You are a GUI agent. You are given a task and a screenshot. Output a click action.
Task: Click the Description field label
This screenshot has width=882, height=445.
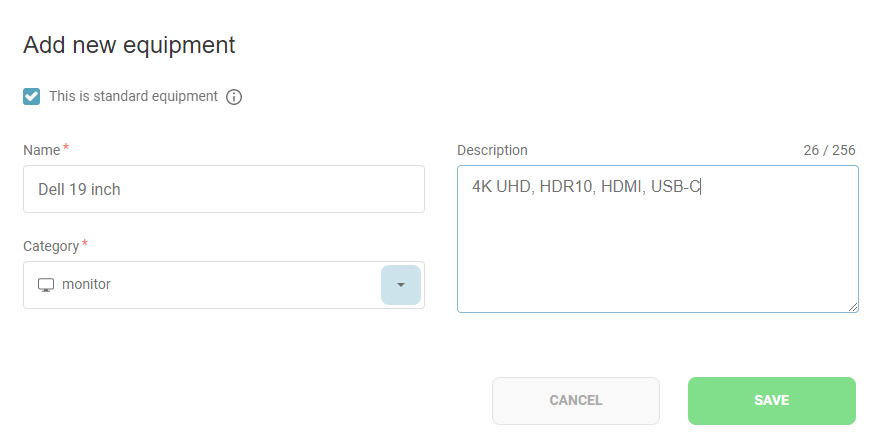coord(492,150)
